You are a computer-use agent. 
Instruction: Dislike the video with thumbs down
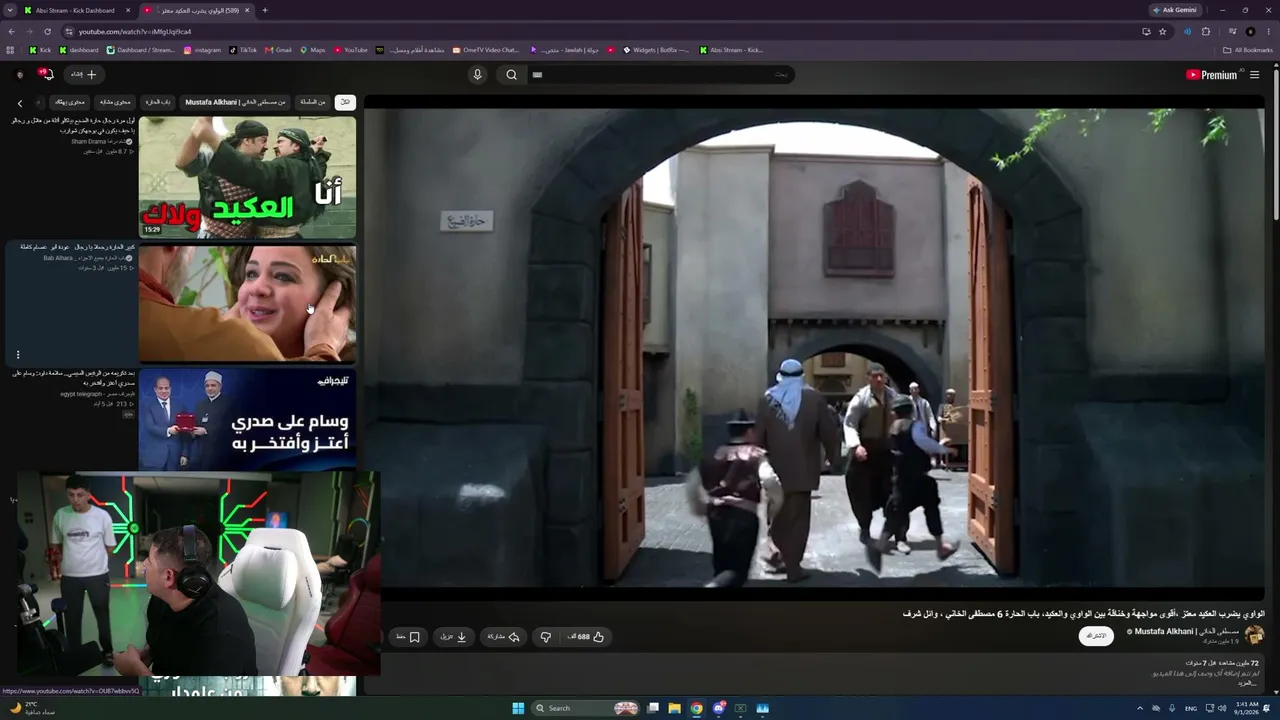[545, 637]
